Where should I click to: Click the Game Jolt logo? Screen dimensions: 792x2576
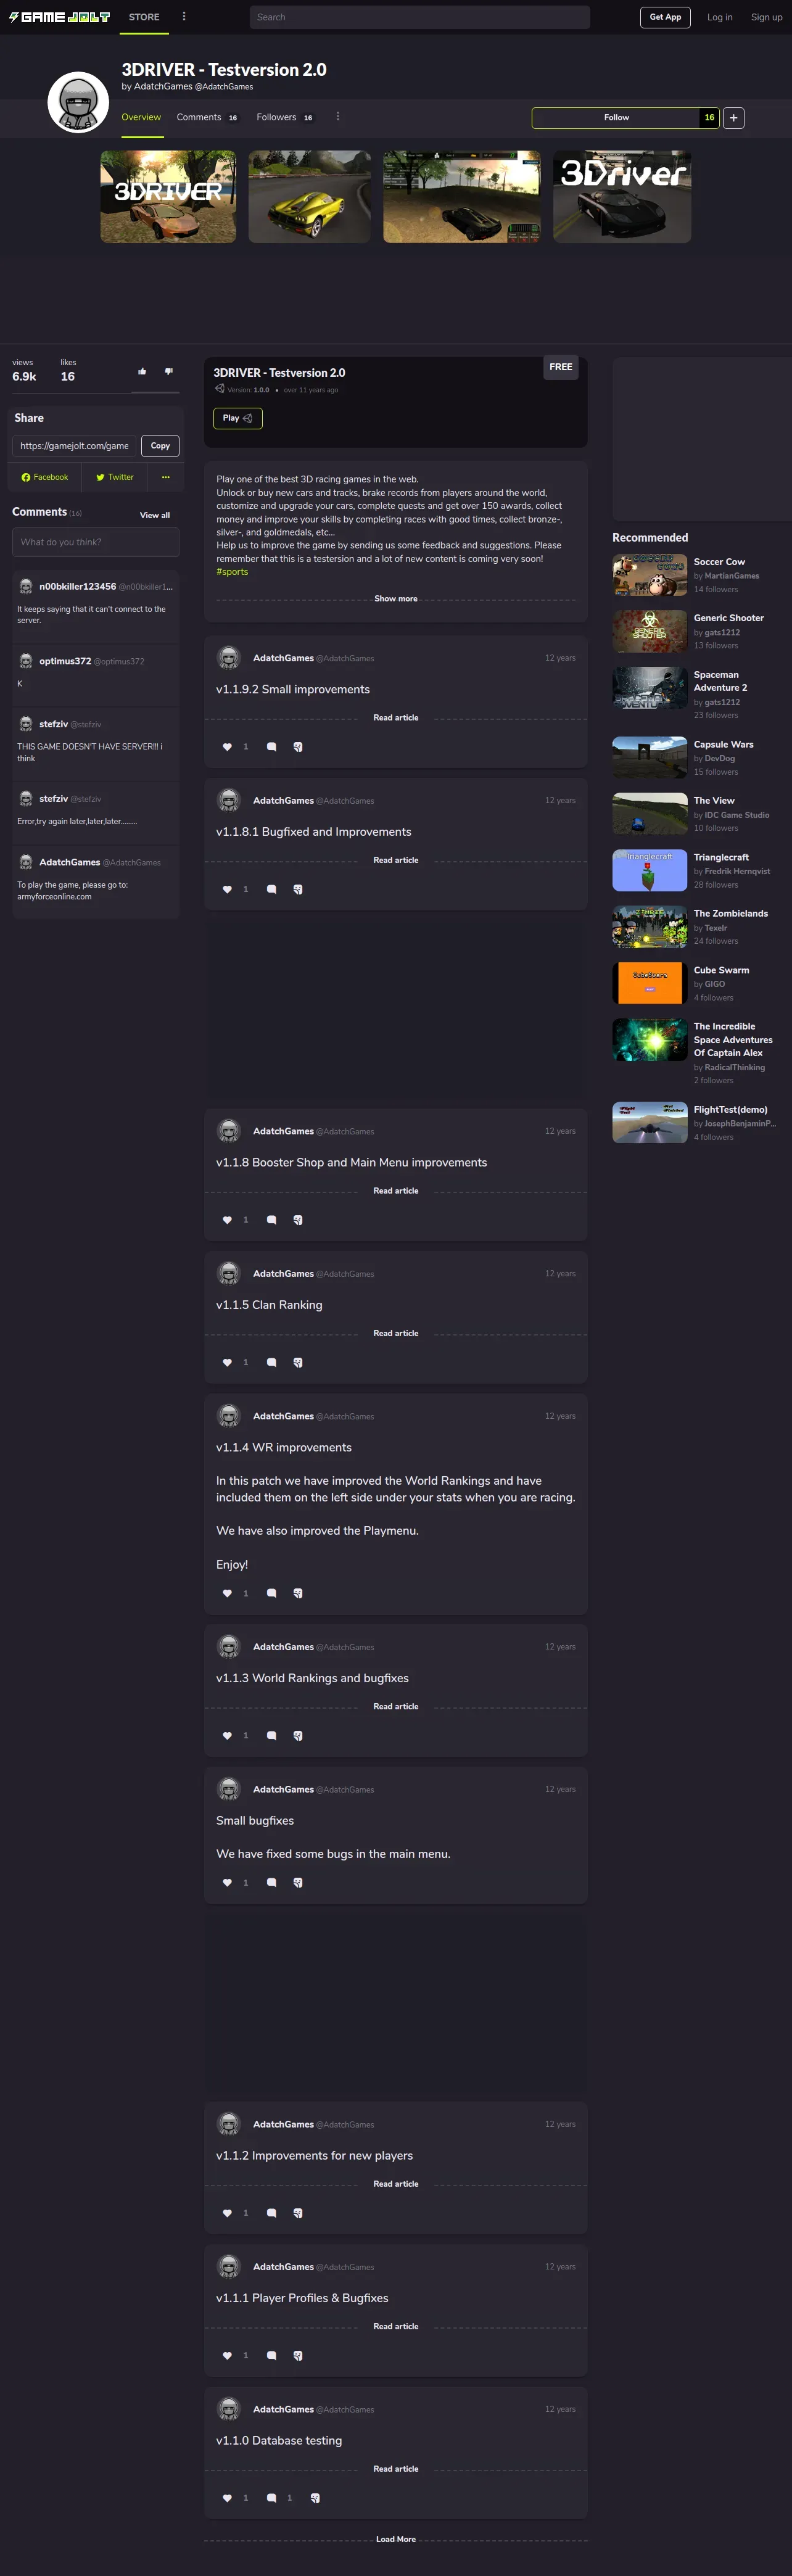tap(60, 17)
